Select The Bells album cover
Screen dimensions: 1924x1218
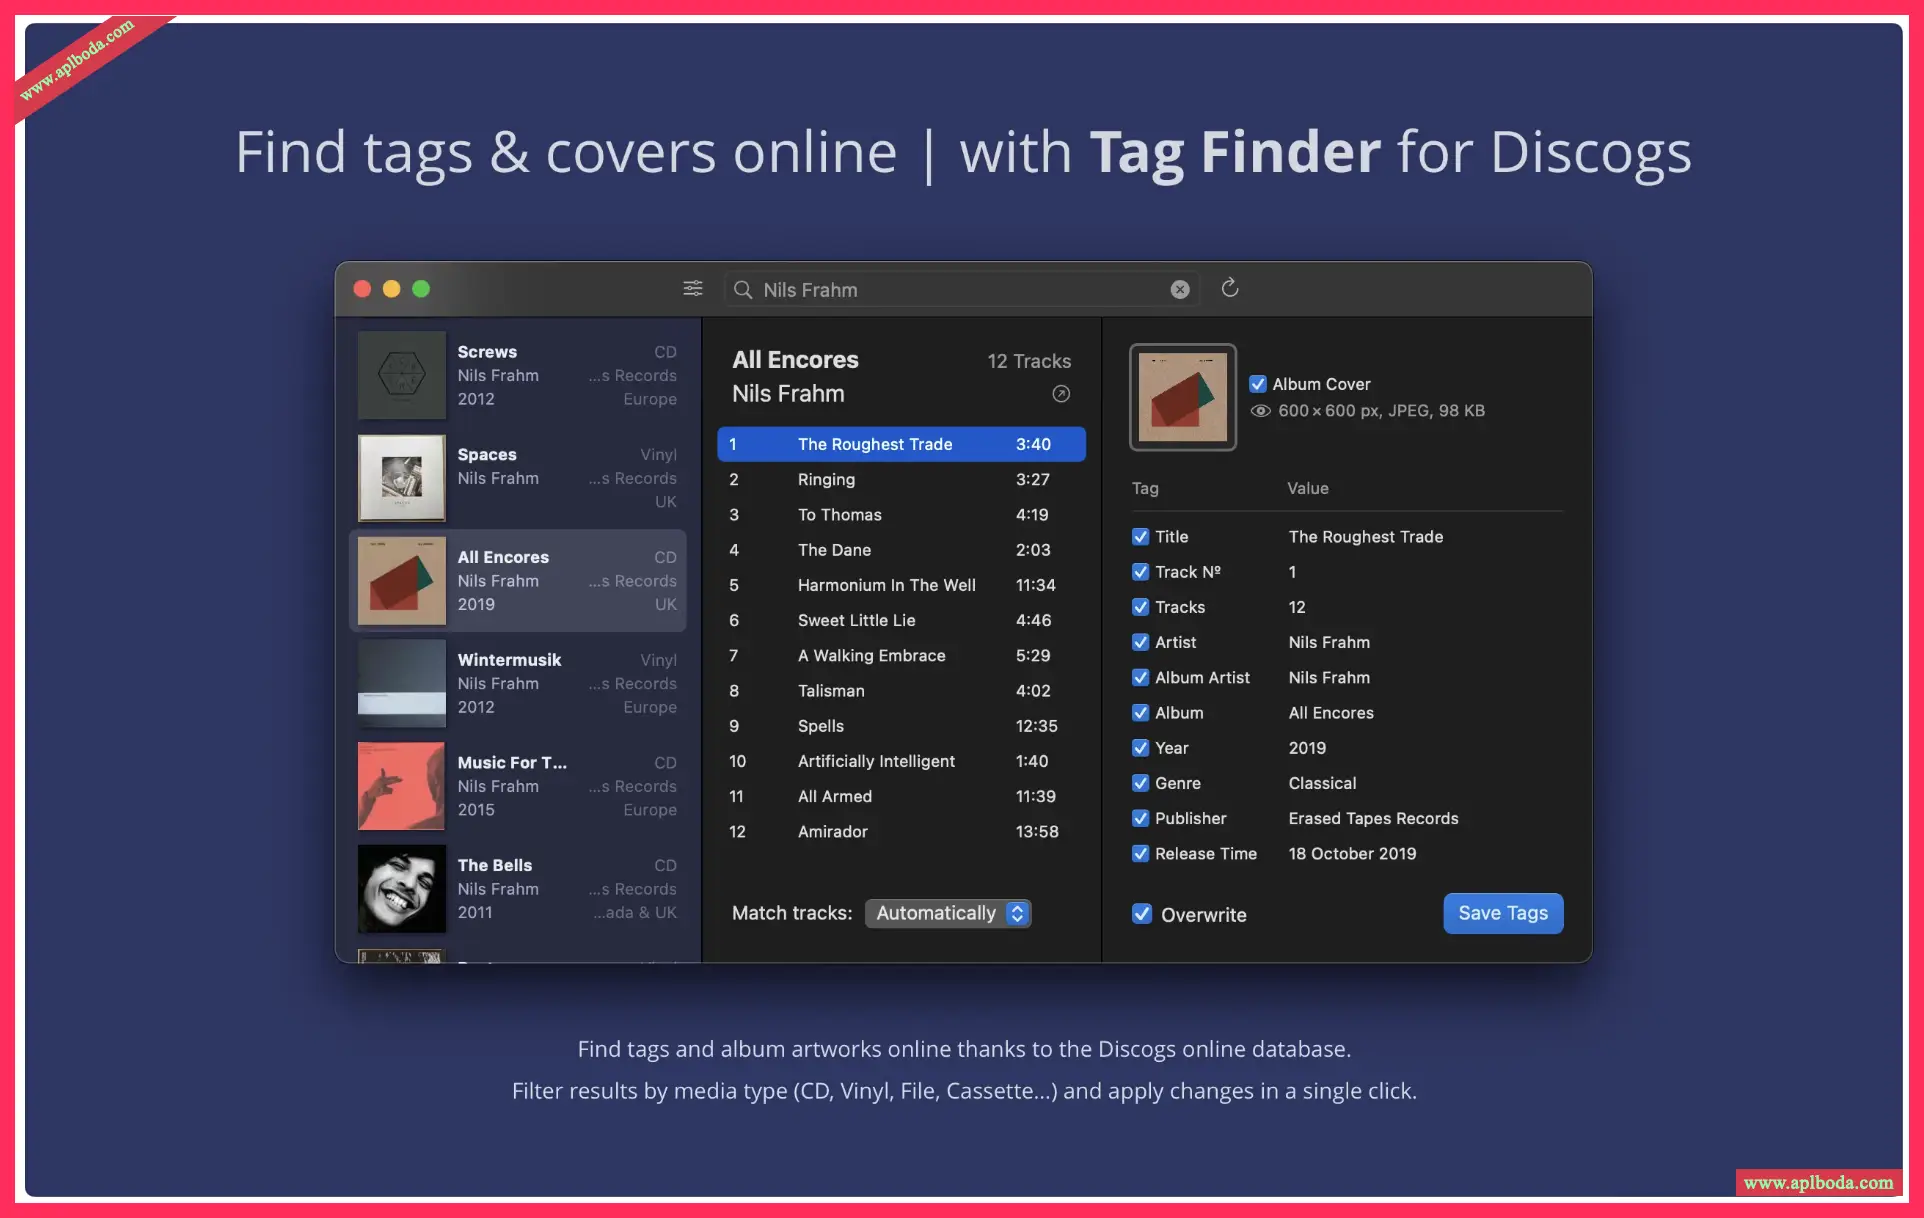(x=402, y=888)
